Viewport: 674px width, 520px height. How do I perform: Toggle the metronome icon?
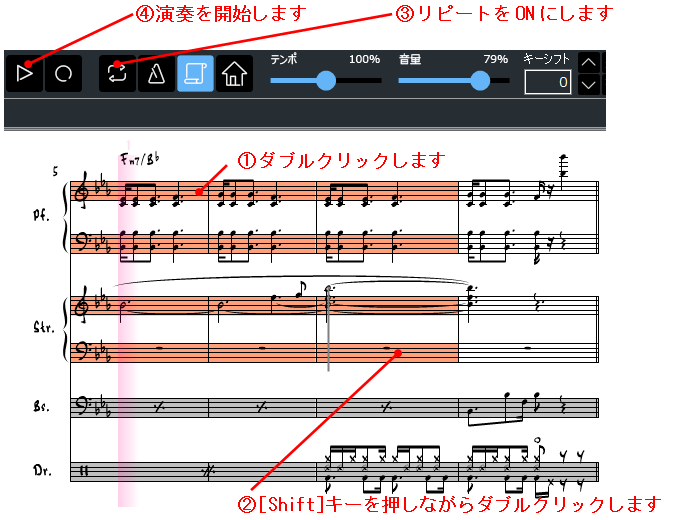tap(156, 73)
